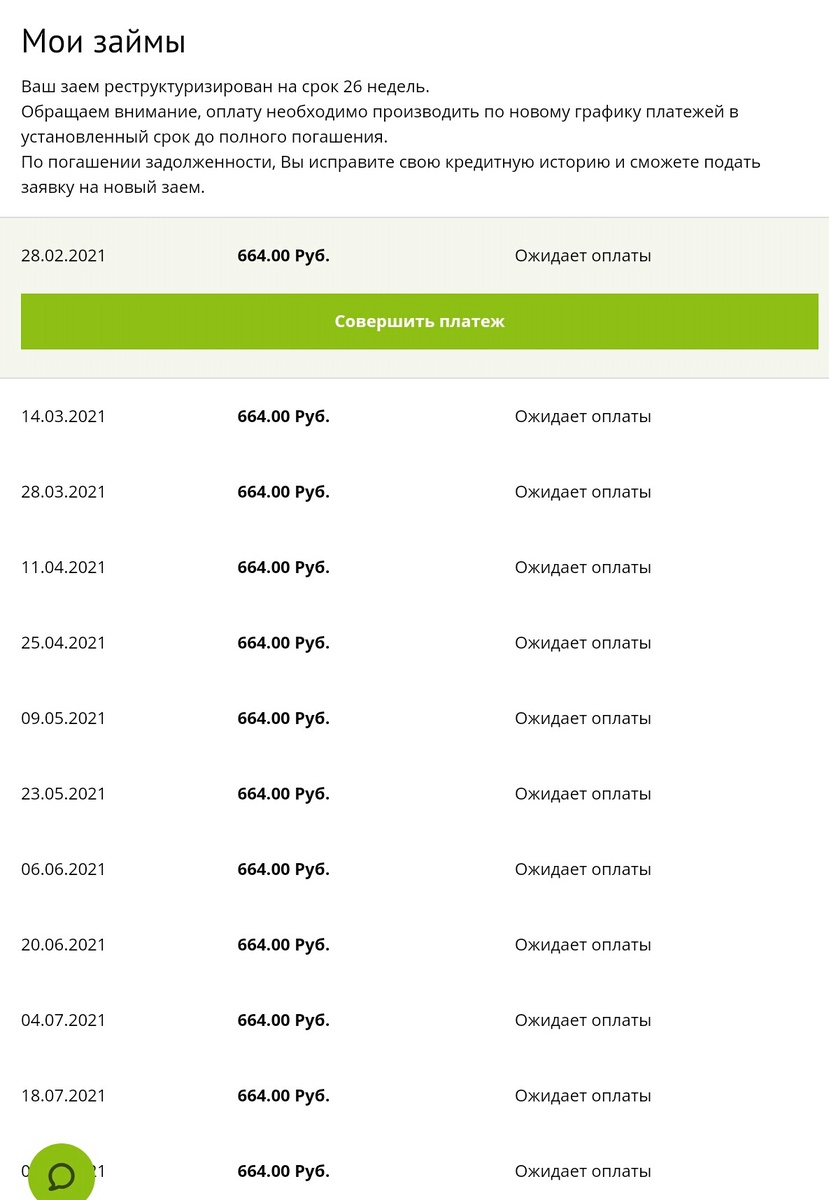Click the 664.00 Руб. amount for 14.03.2021
829x1200 pixels.
(283, 416)
